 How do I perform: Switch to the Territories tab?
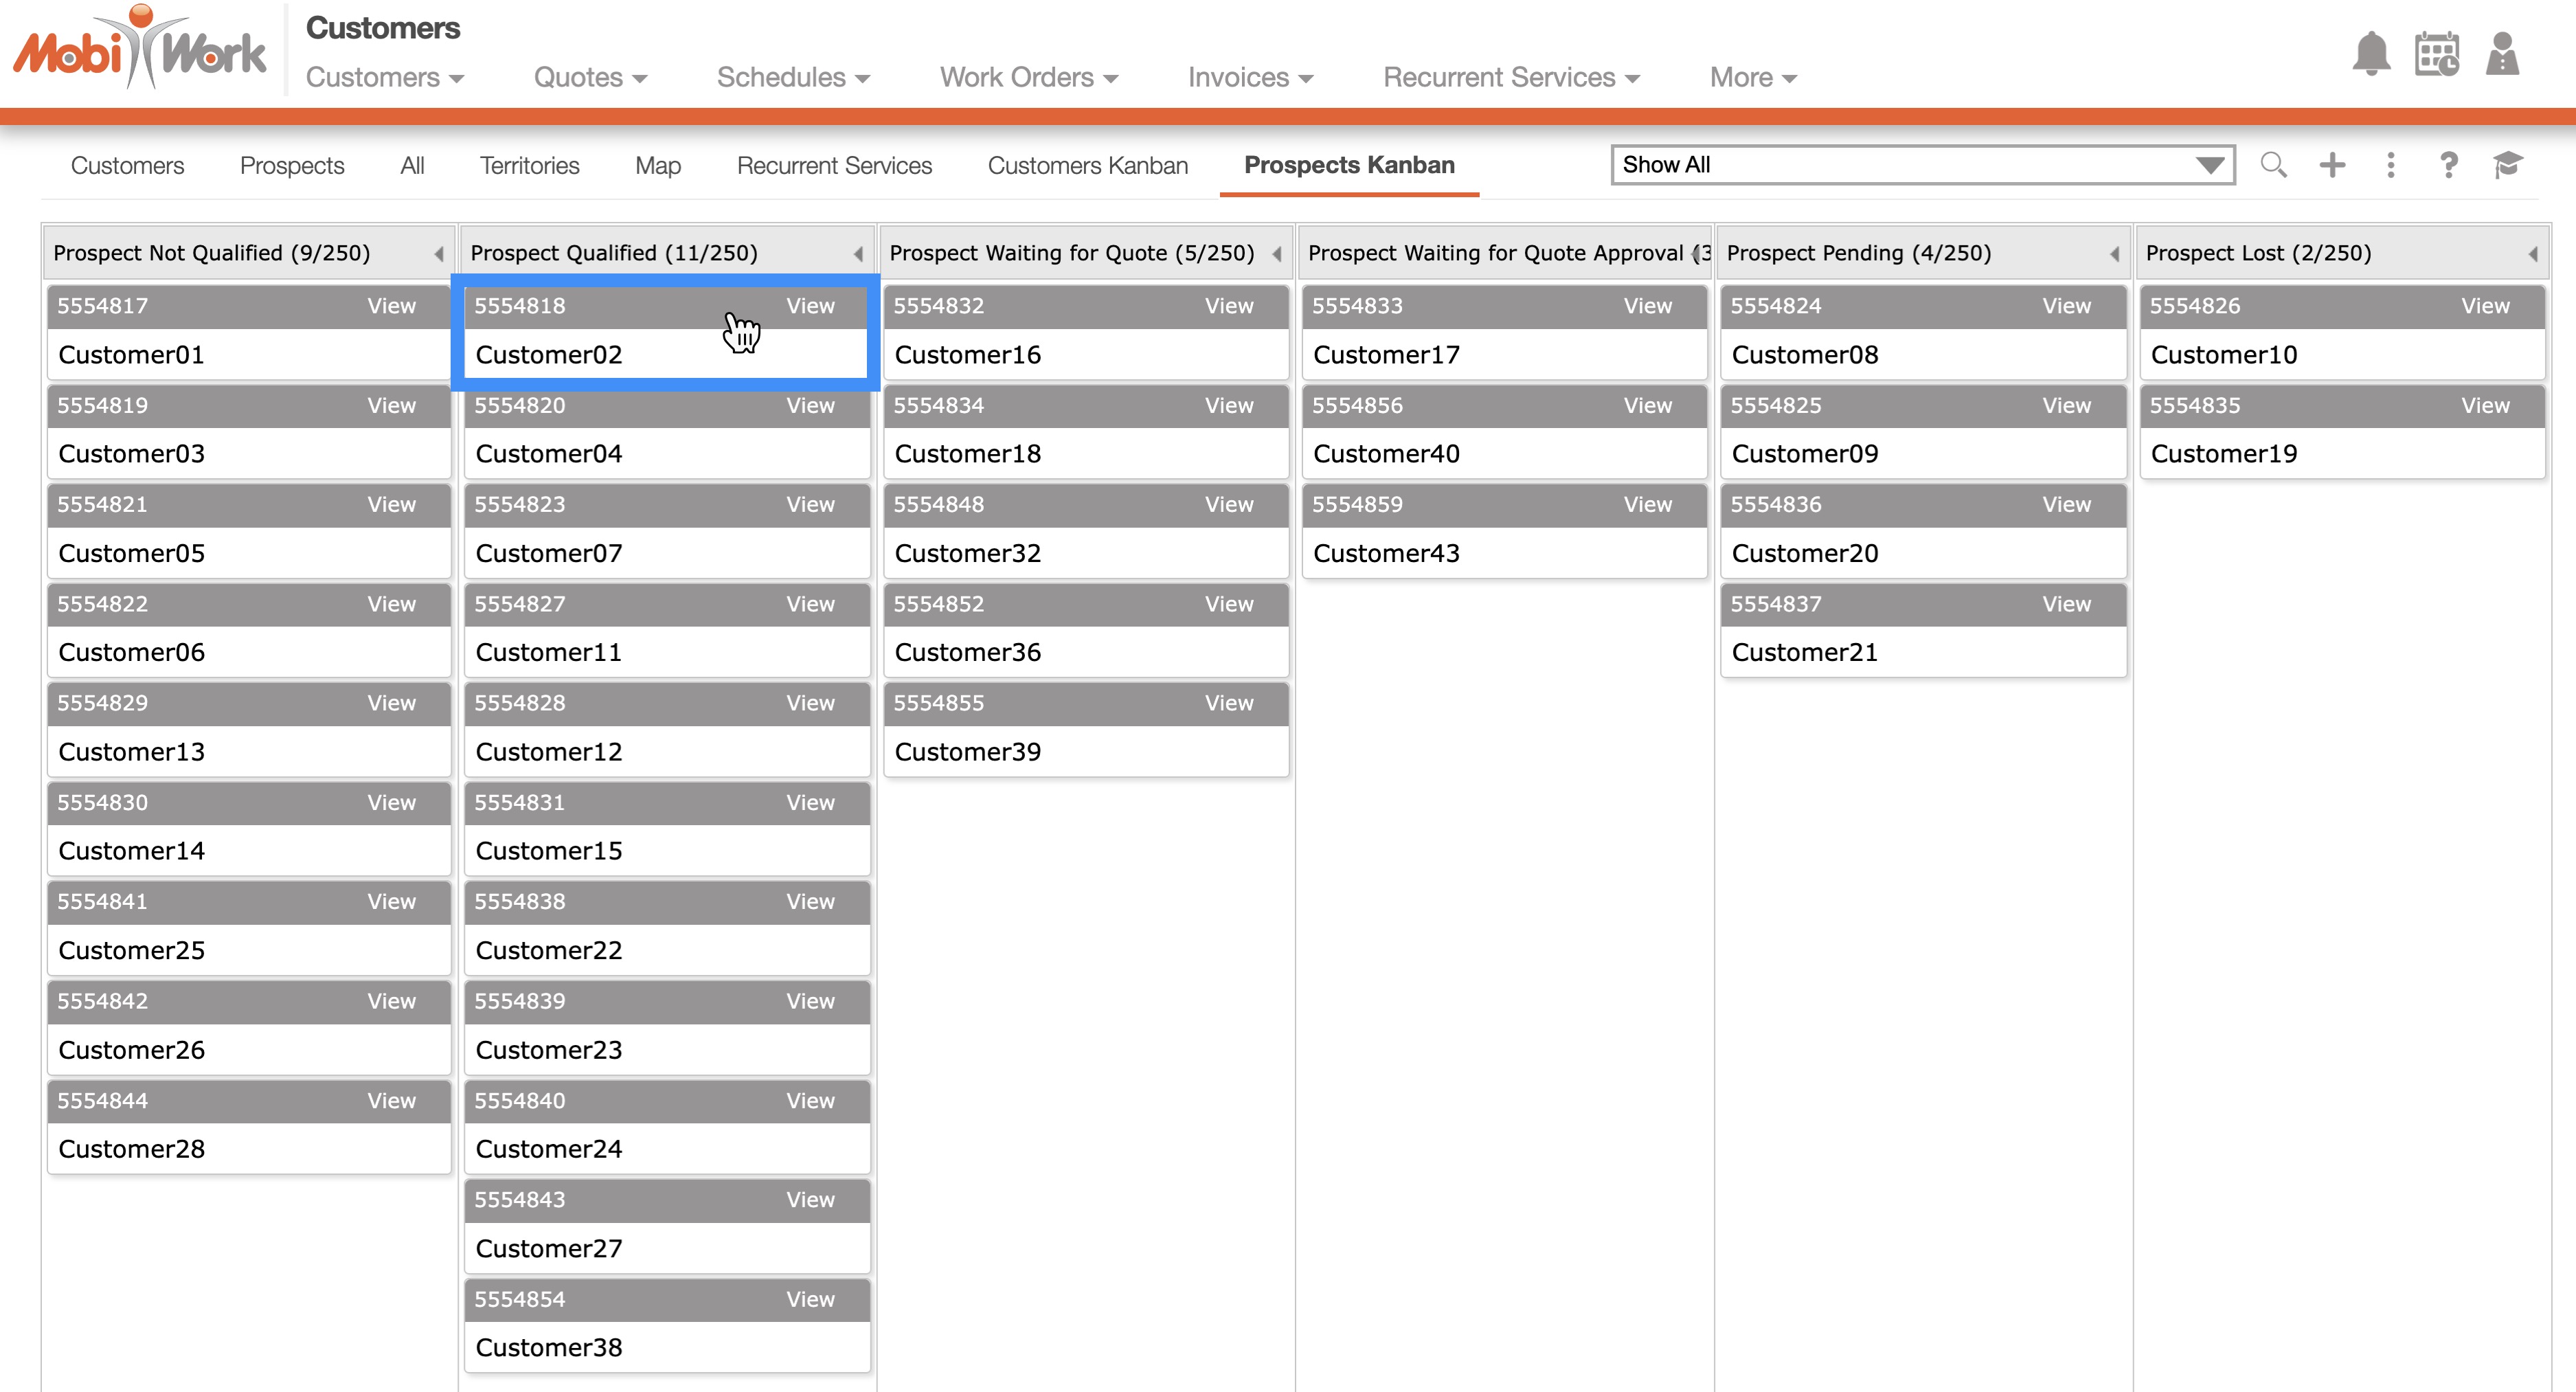tap(529, 165)
